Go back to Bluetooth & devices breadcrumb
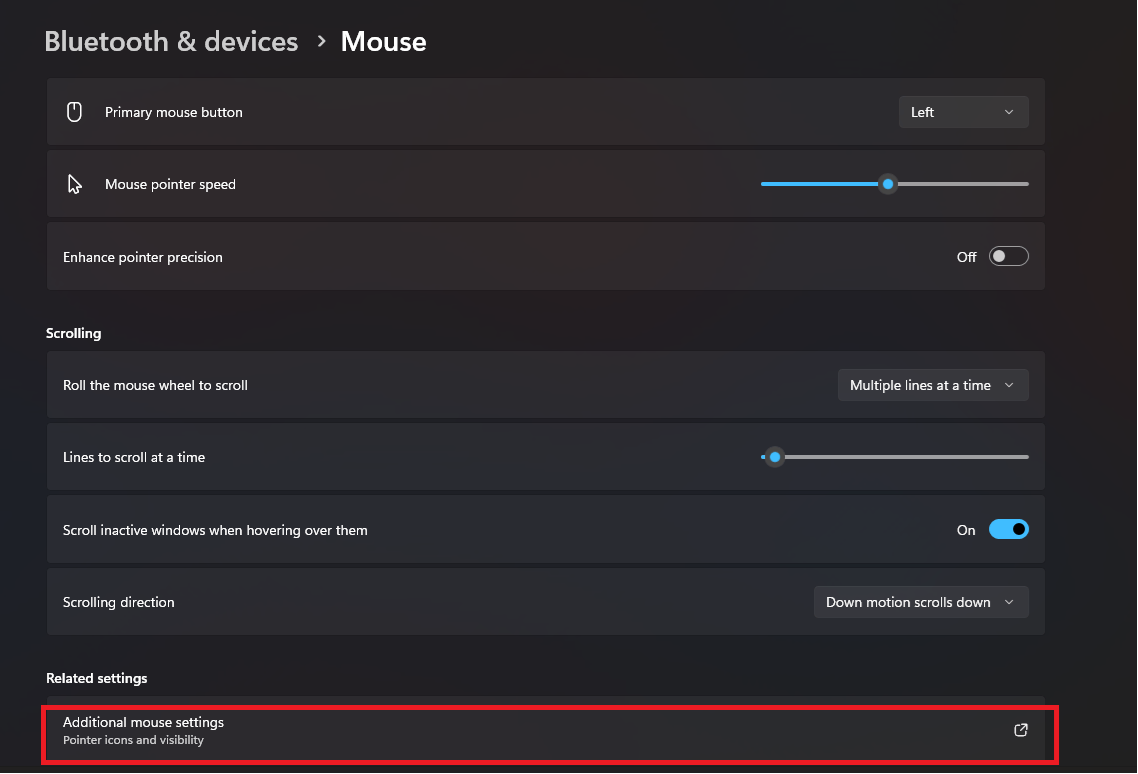 point(170,41)
